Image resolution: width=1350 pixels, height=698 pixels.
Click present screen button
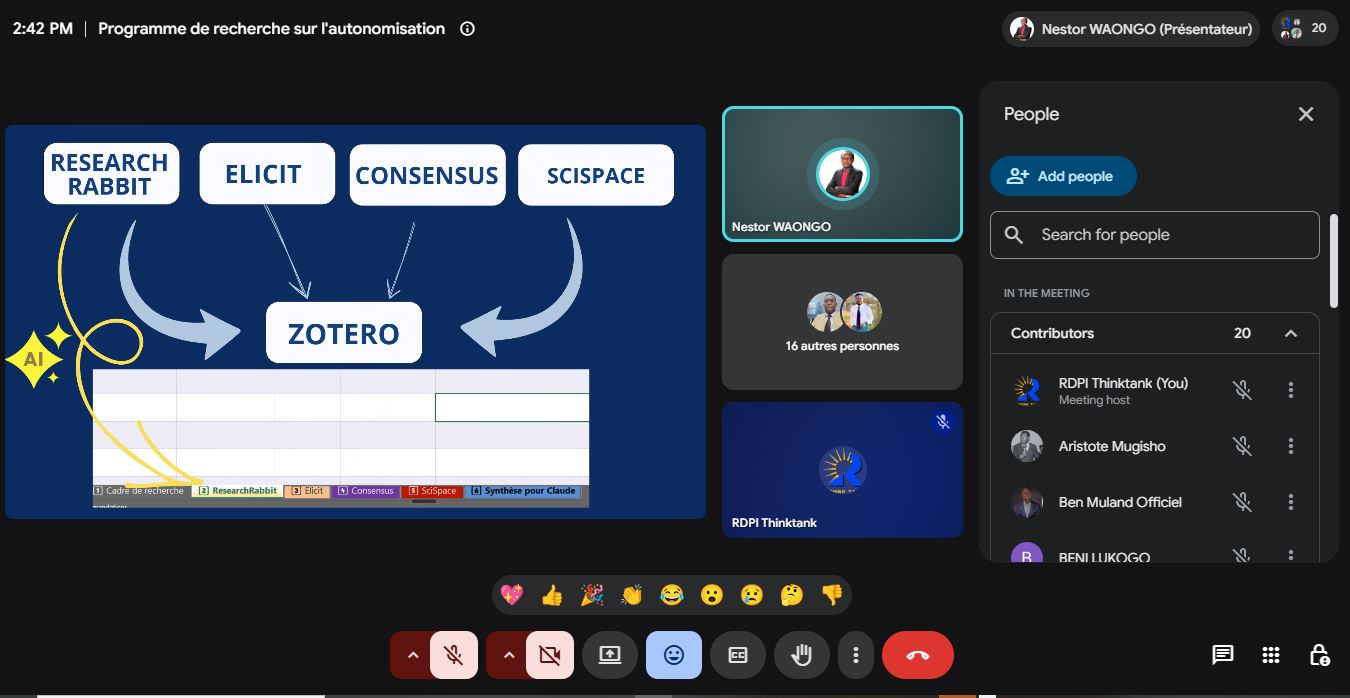pos(610,655)
